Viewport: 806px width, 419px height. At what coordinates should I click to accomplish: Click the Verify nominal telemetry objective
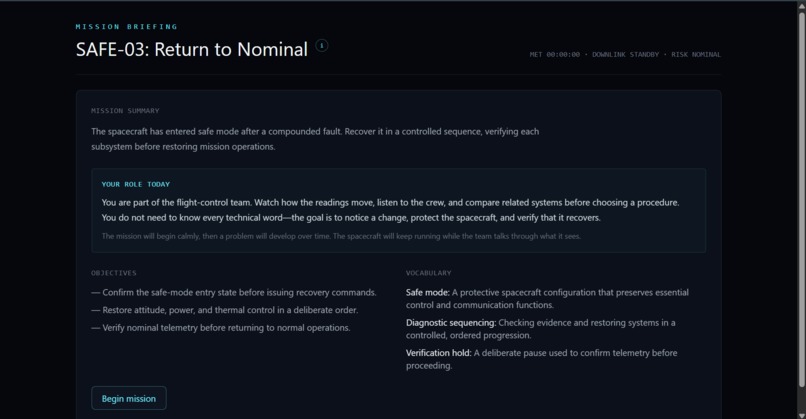(x=221, y=327)
